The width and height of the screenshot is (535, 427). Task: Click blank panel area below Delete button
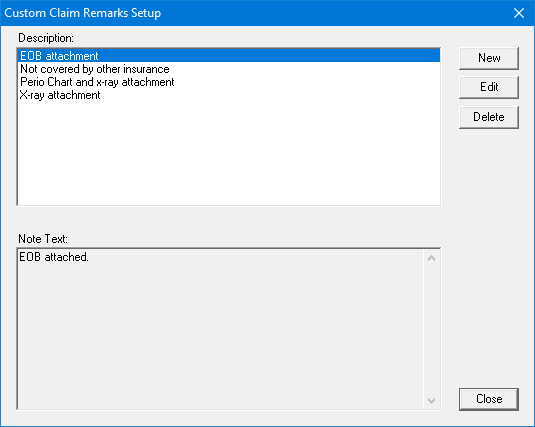click(489, 256)
